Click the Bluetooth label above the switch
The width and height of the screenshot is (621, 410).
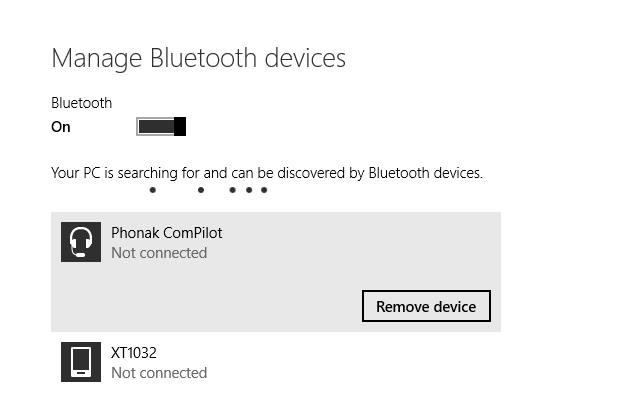click(x=82, y=103)
